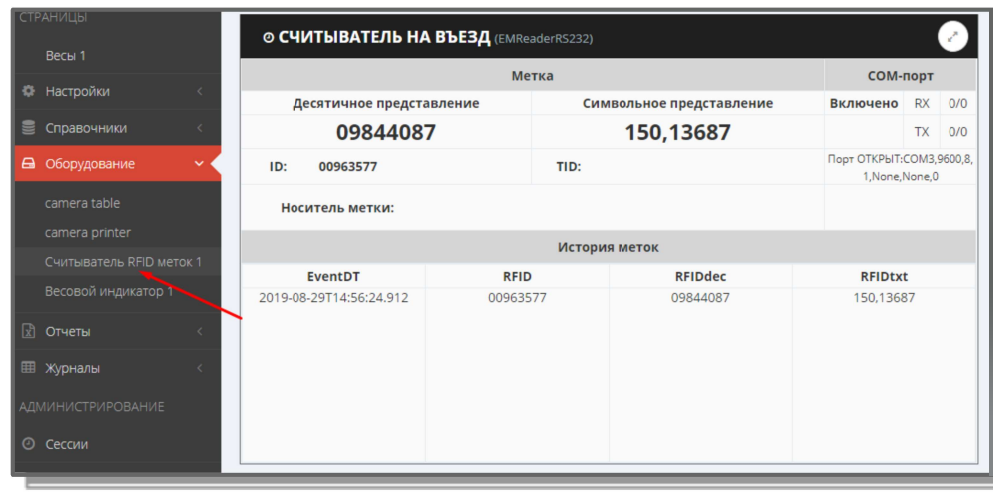Collapse the Оборудование chevron
993x494 pixels.
[199, 164]
